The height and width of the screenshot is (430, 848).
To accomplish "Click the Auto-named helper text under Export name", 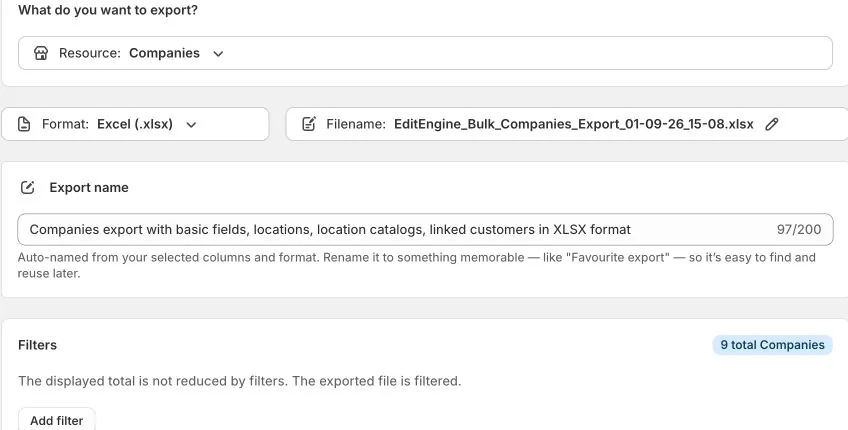I will click(416, 265).
